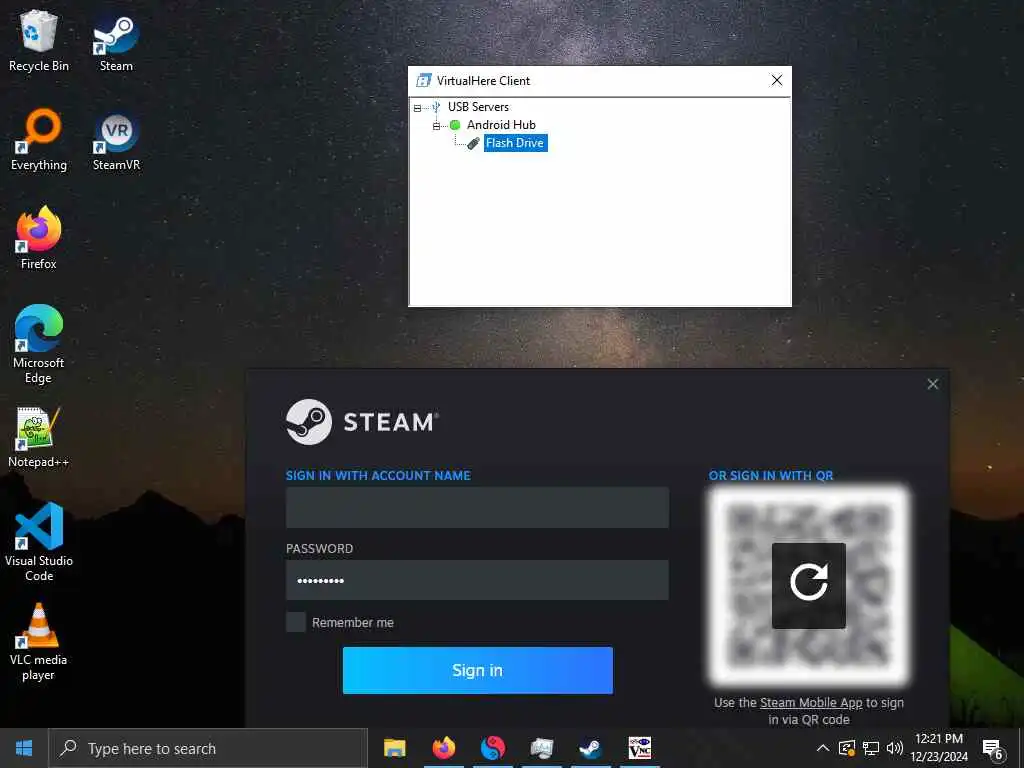Click the USB Servers icon in tree

436,107
